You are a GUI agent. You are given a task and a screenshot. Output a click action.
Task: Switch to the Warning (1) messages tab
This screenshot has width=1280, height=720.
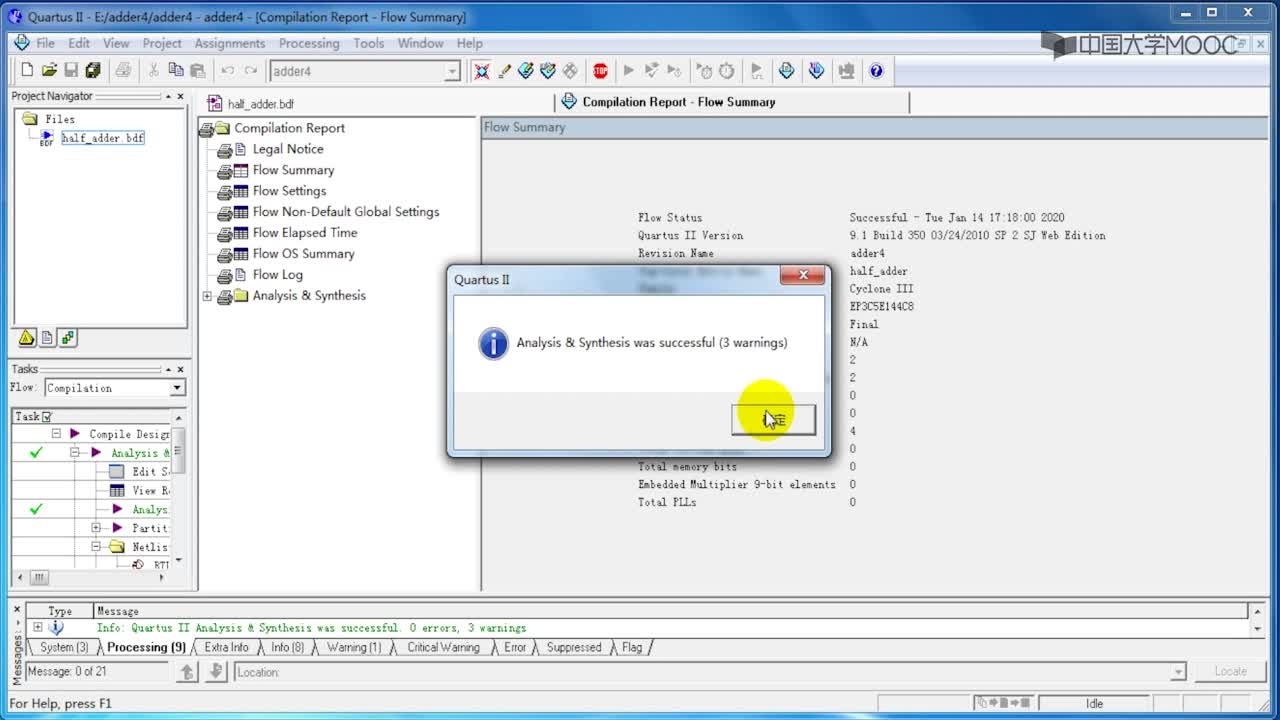353,647
